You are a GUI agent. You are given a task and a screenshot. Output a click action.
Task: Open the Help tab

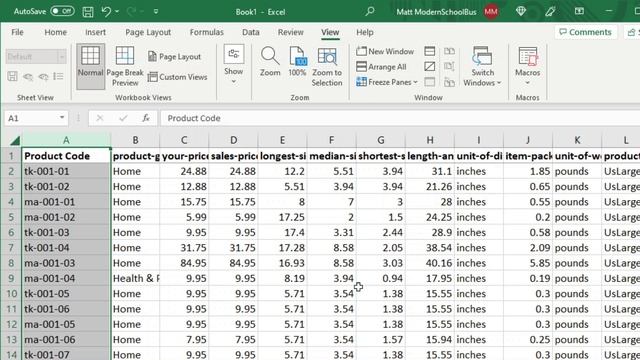(365, 32)
